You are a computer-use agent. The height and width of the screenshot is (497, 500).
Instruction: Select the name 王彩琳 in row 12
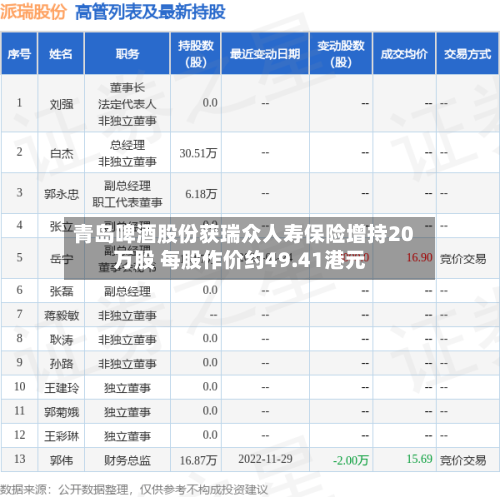click(61, 436)
